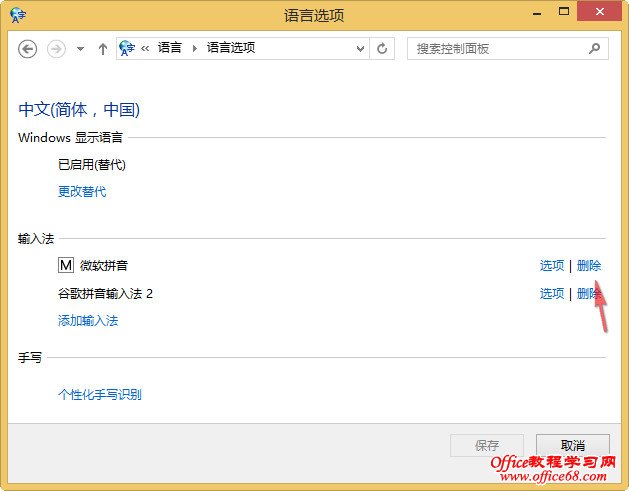
Task: Click the window title bar language icon
Action: [18, 15]
